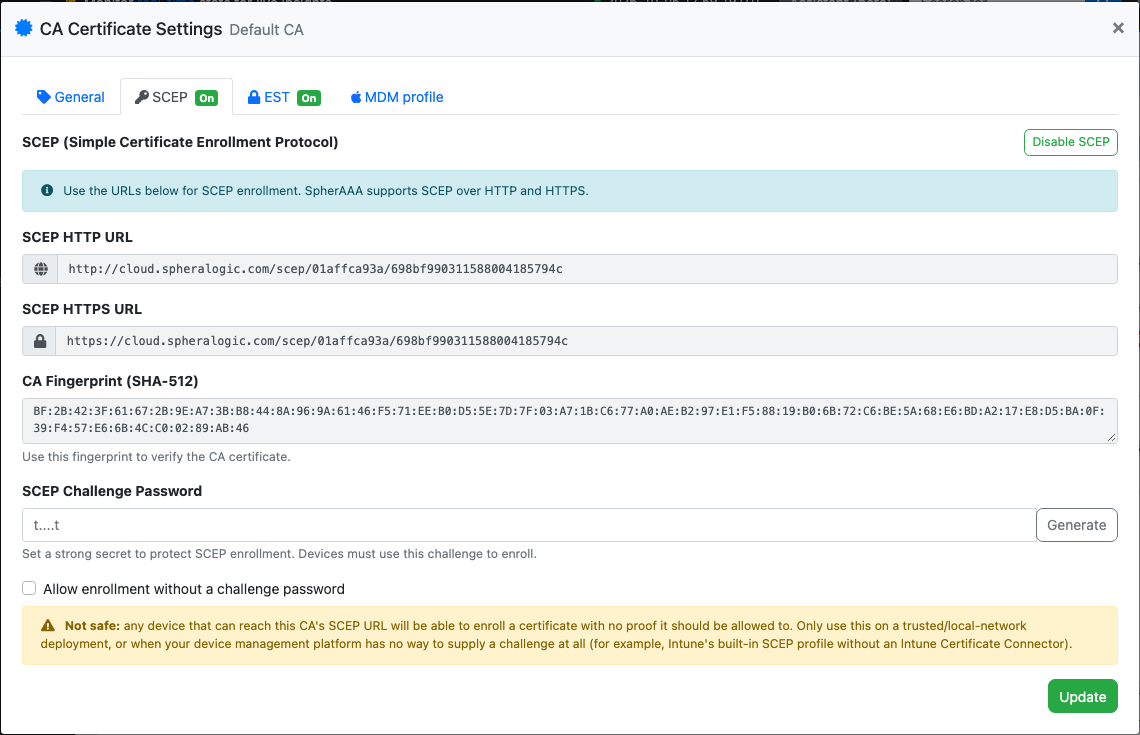Click into the SCEP HTTP URL field
The image size is (1140, 735).
pyautogui.click(x=587, y=269)
